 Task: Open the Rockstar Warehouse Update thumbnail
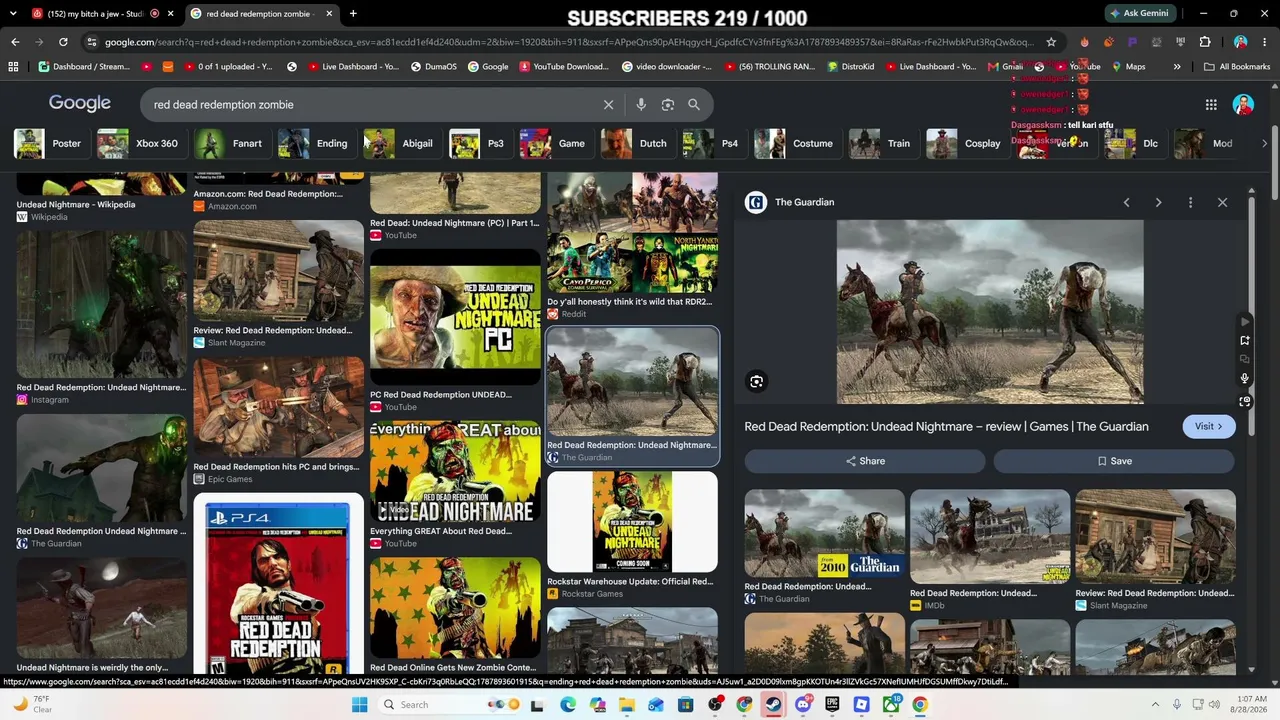click(x=632, y=523)
